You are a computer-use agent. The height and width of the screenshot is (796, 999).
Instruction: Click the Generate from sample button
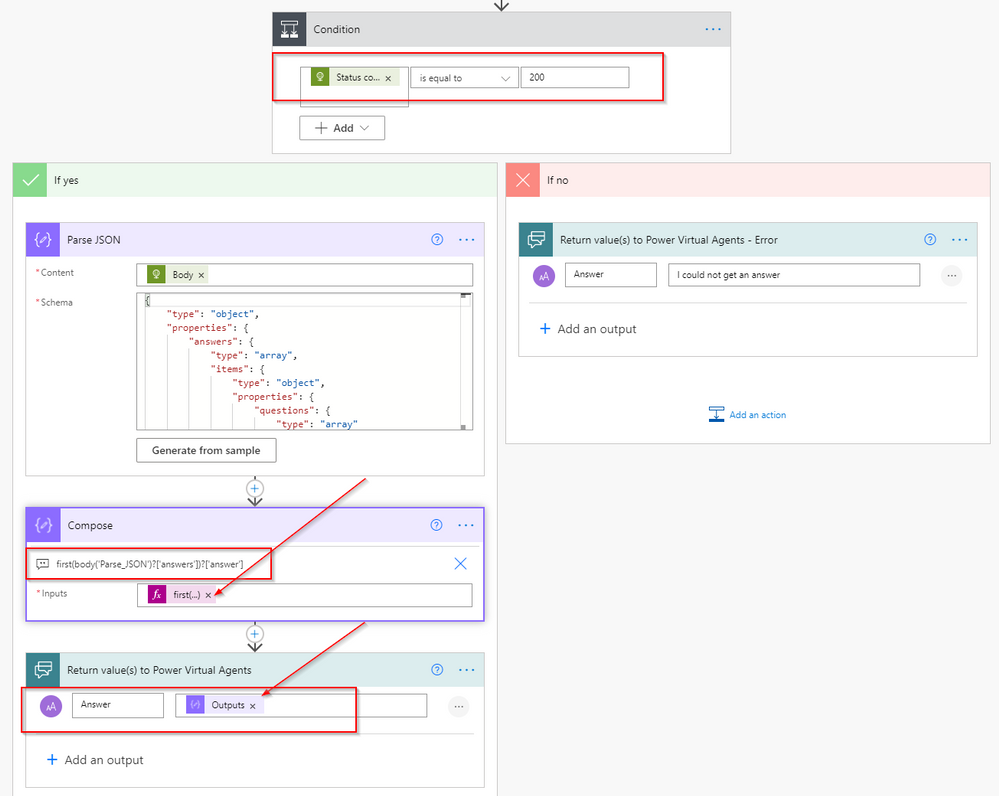click(206, 450)
